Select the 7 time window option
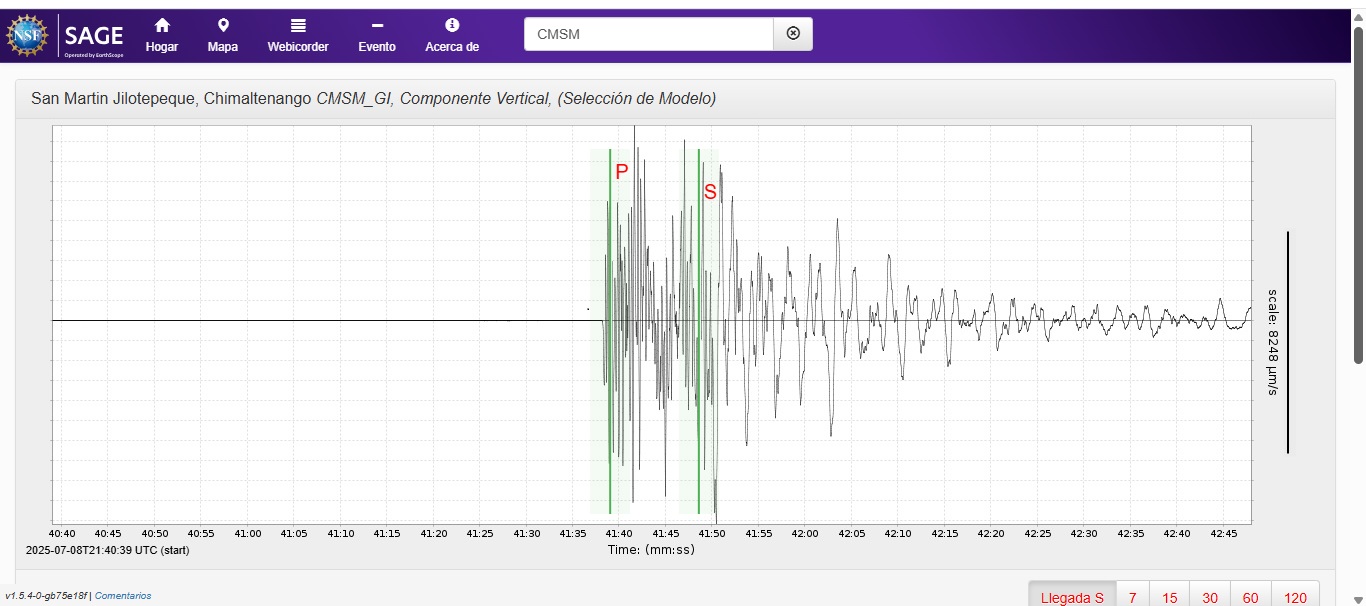 1132,597
